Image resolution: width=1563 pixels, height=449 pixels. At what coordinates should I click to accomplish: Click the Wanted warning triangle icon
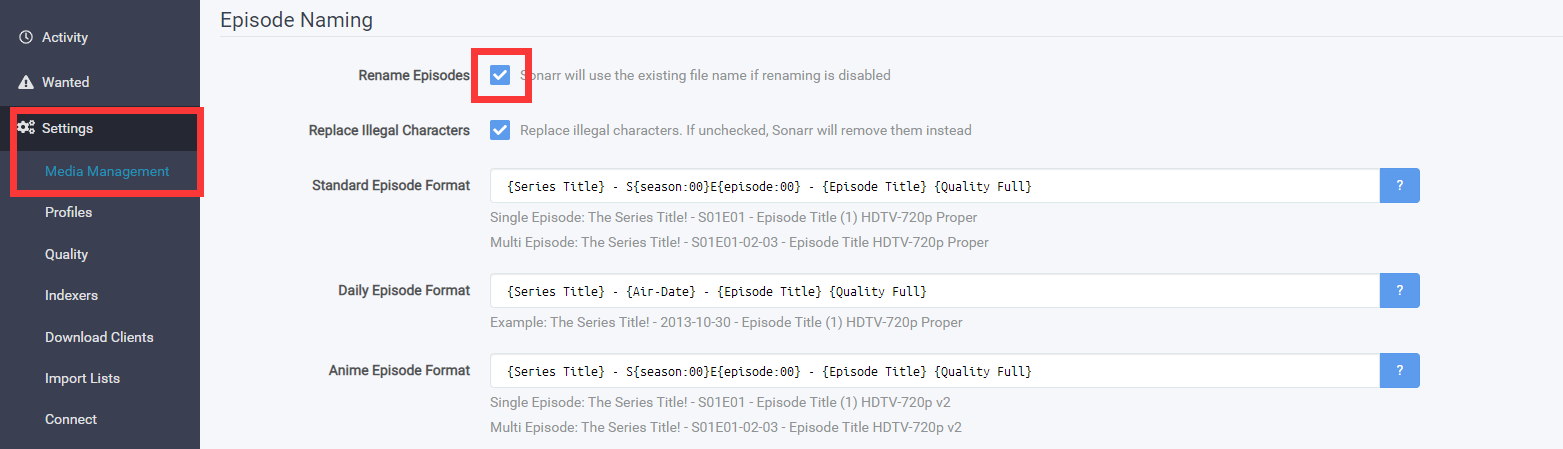(26, 83)
